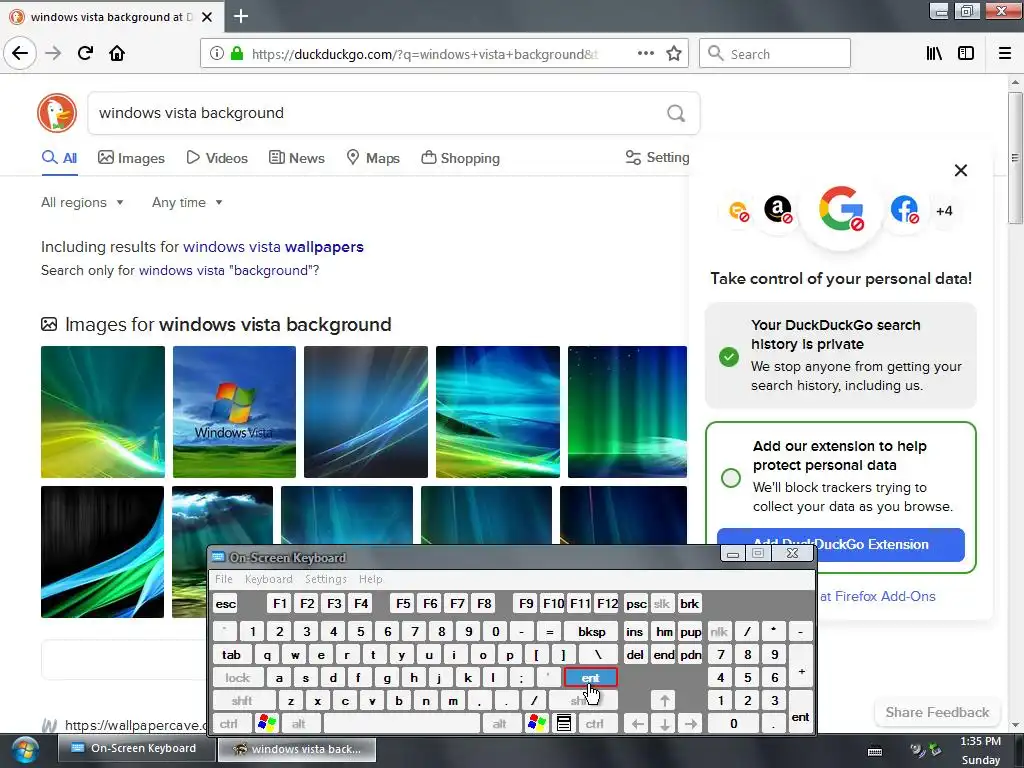Viewport: 1024px width, 768px height.
Task: Toggle the left alt key on keyboard
Action: (298, 724)
